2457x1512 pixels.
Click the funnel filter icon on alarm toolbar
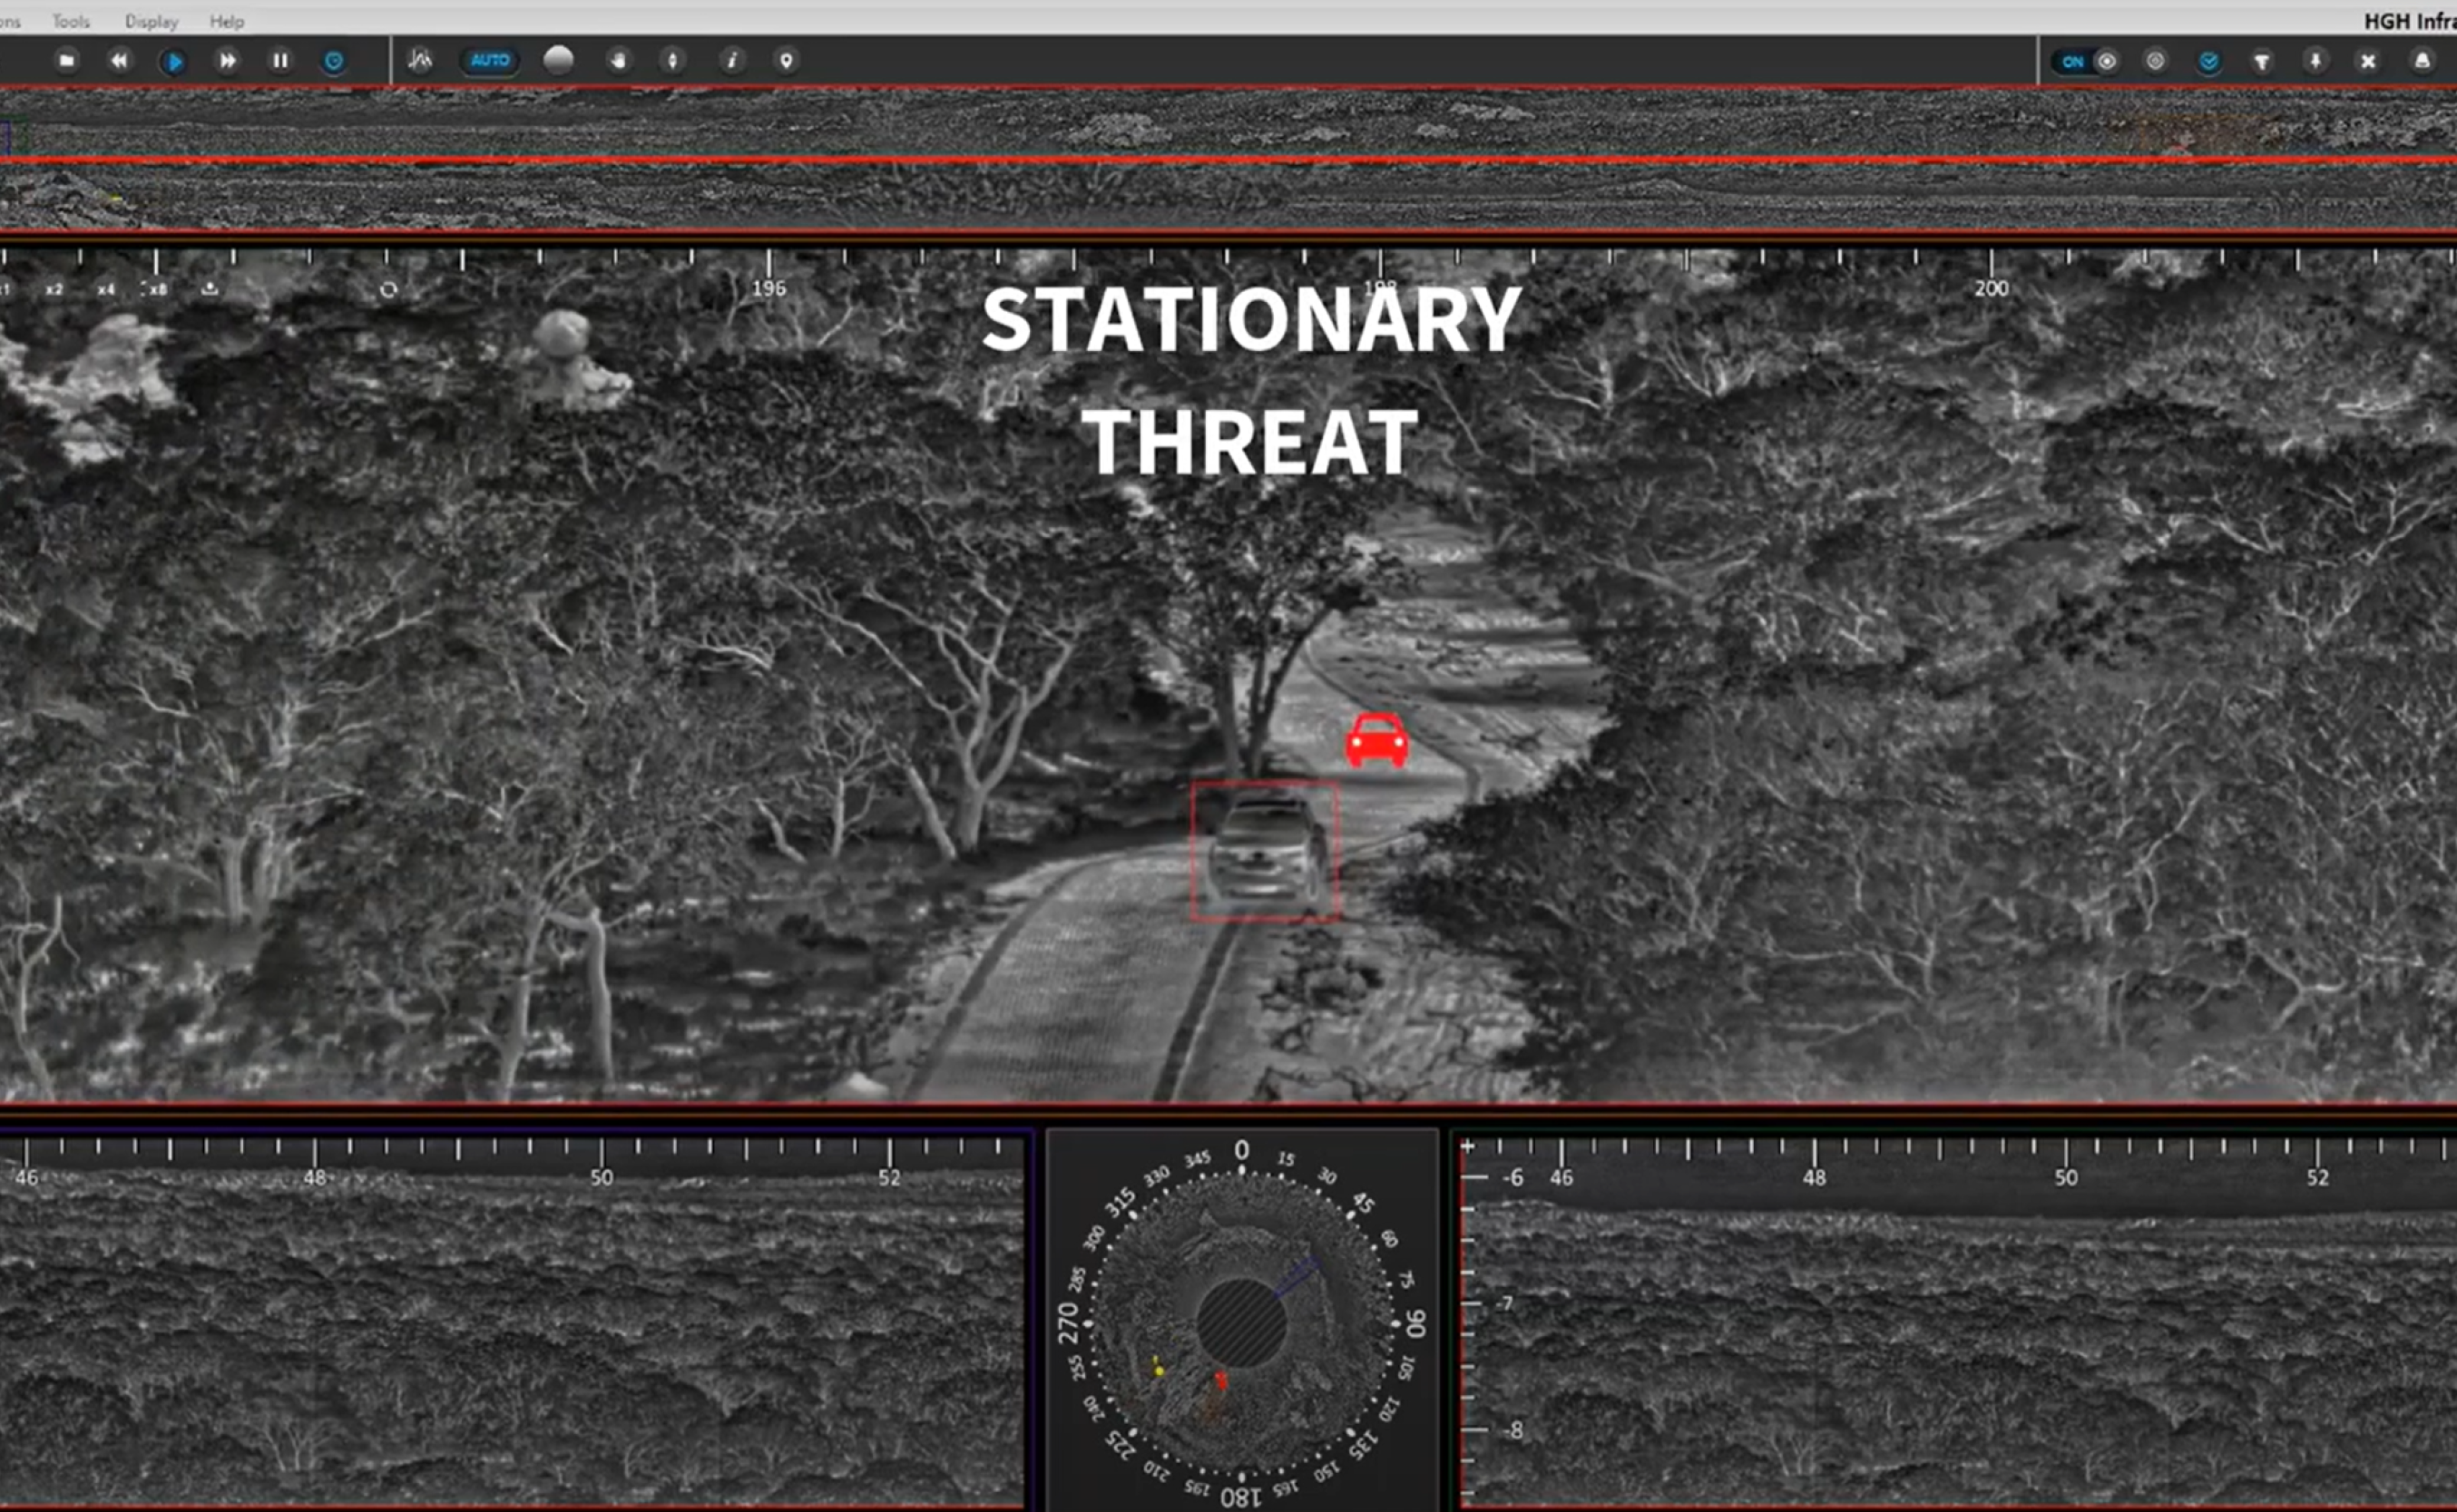(2264, 61)
